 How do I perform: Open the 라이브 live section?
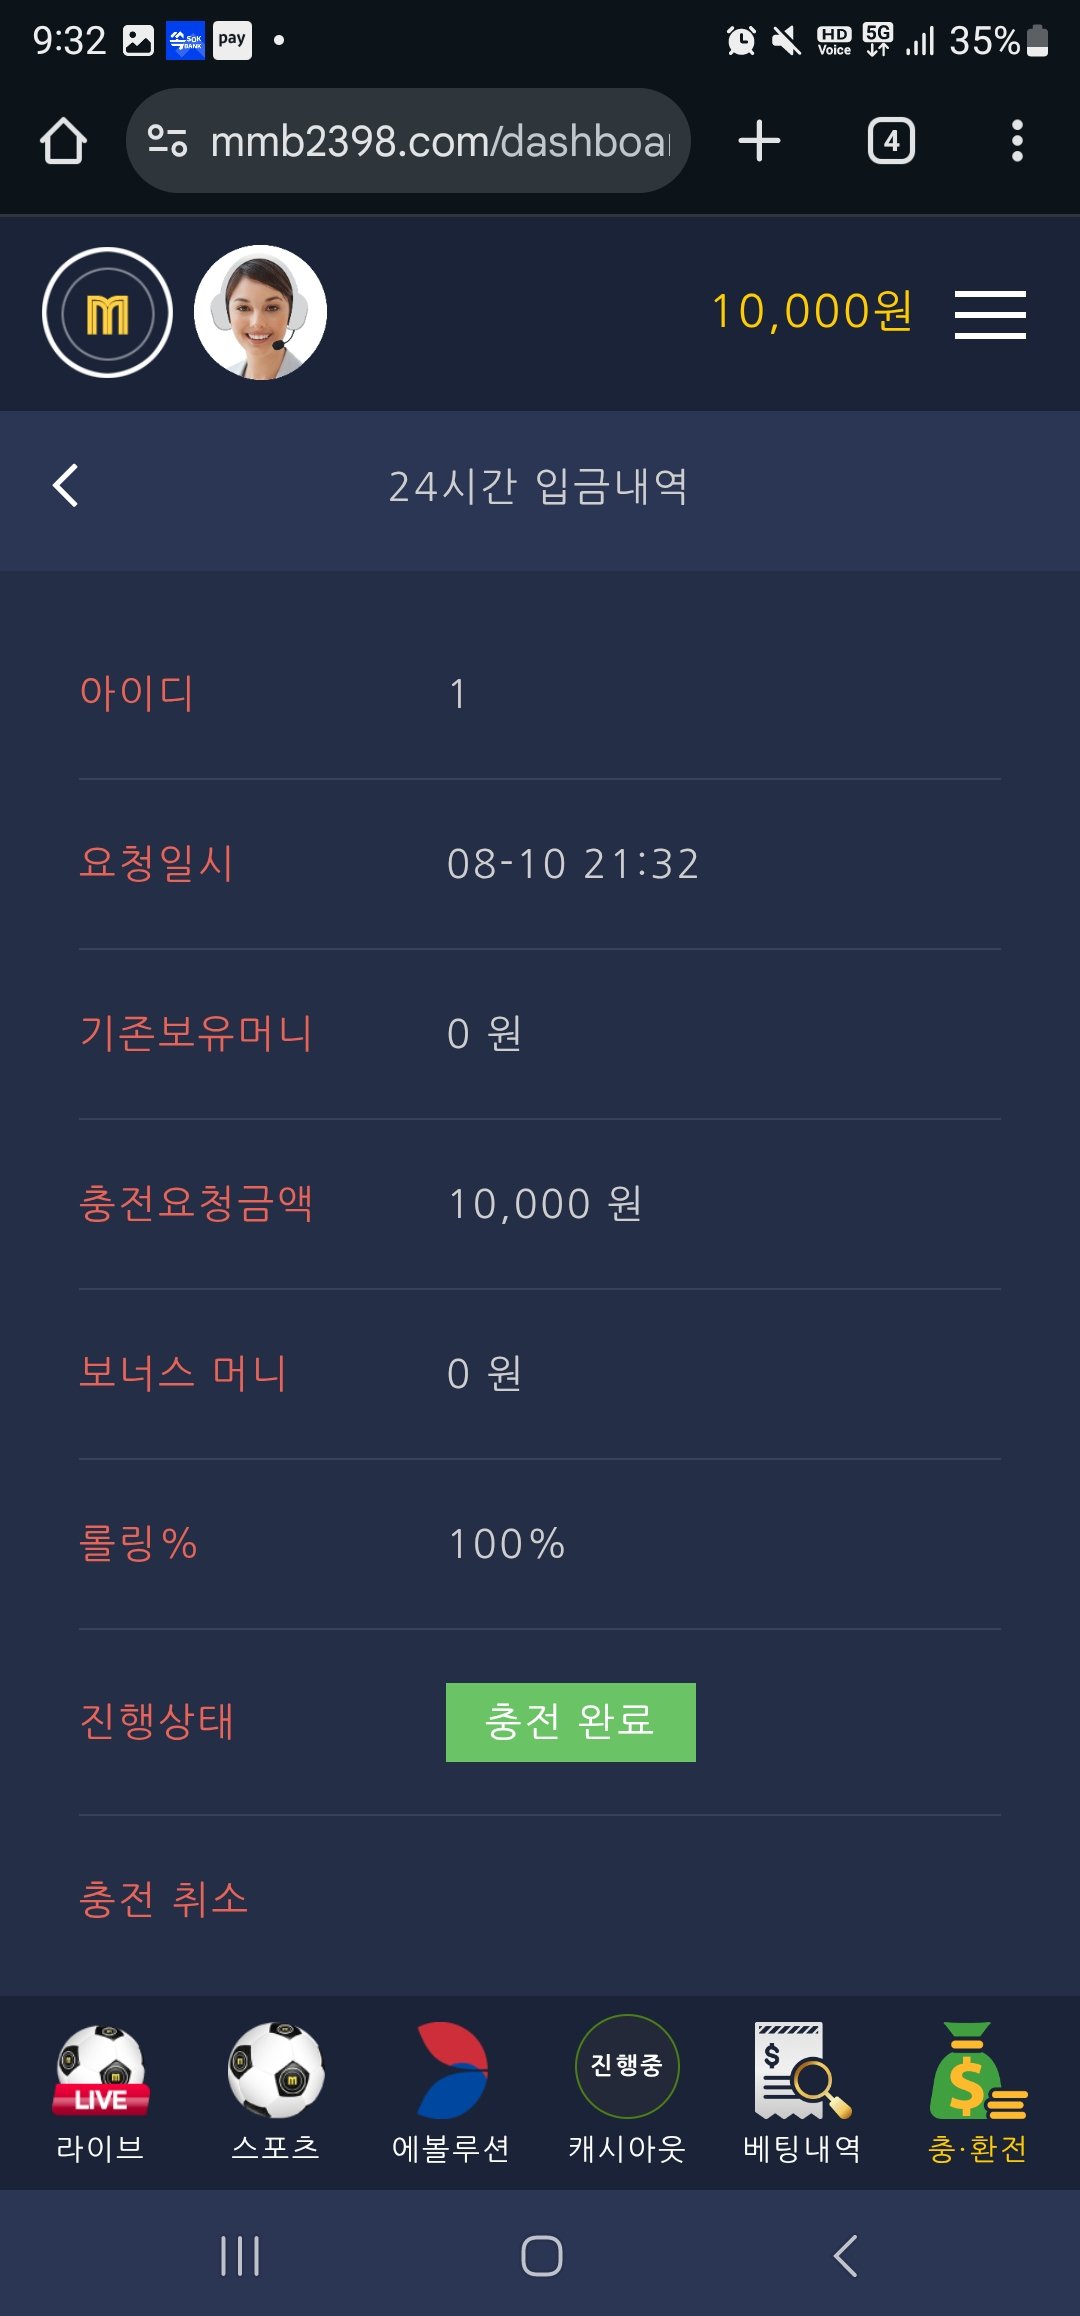pos(101,2092)
